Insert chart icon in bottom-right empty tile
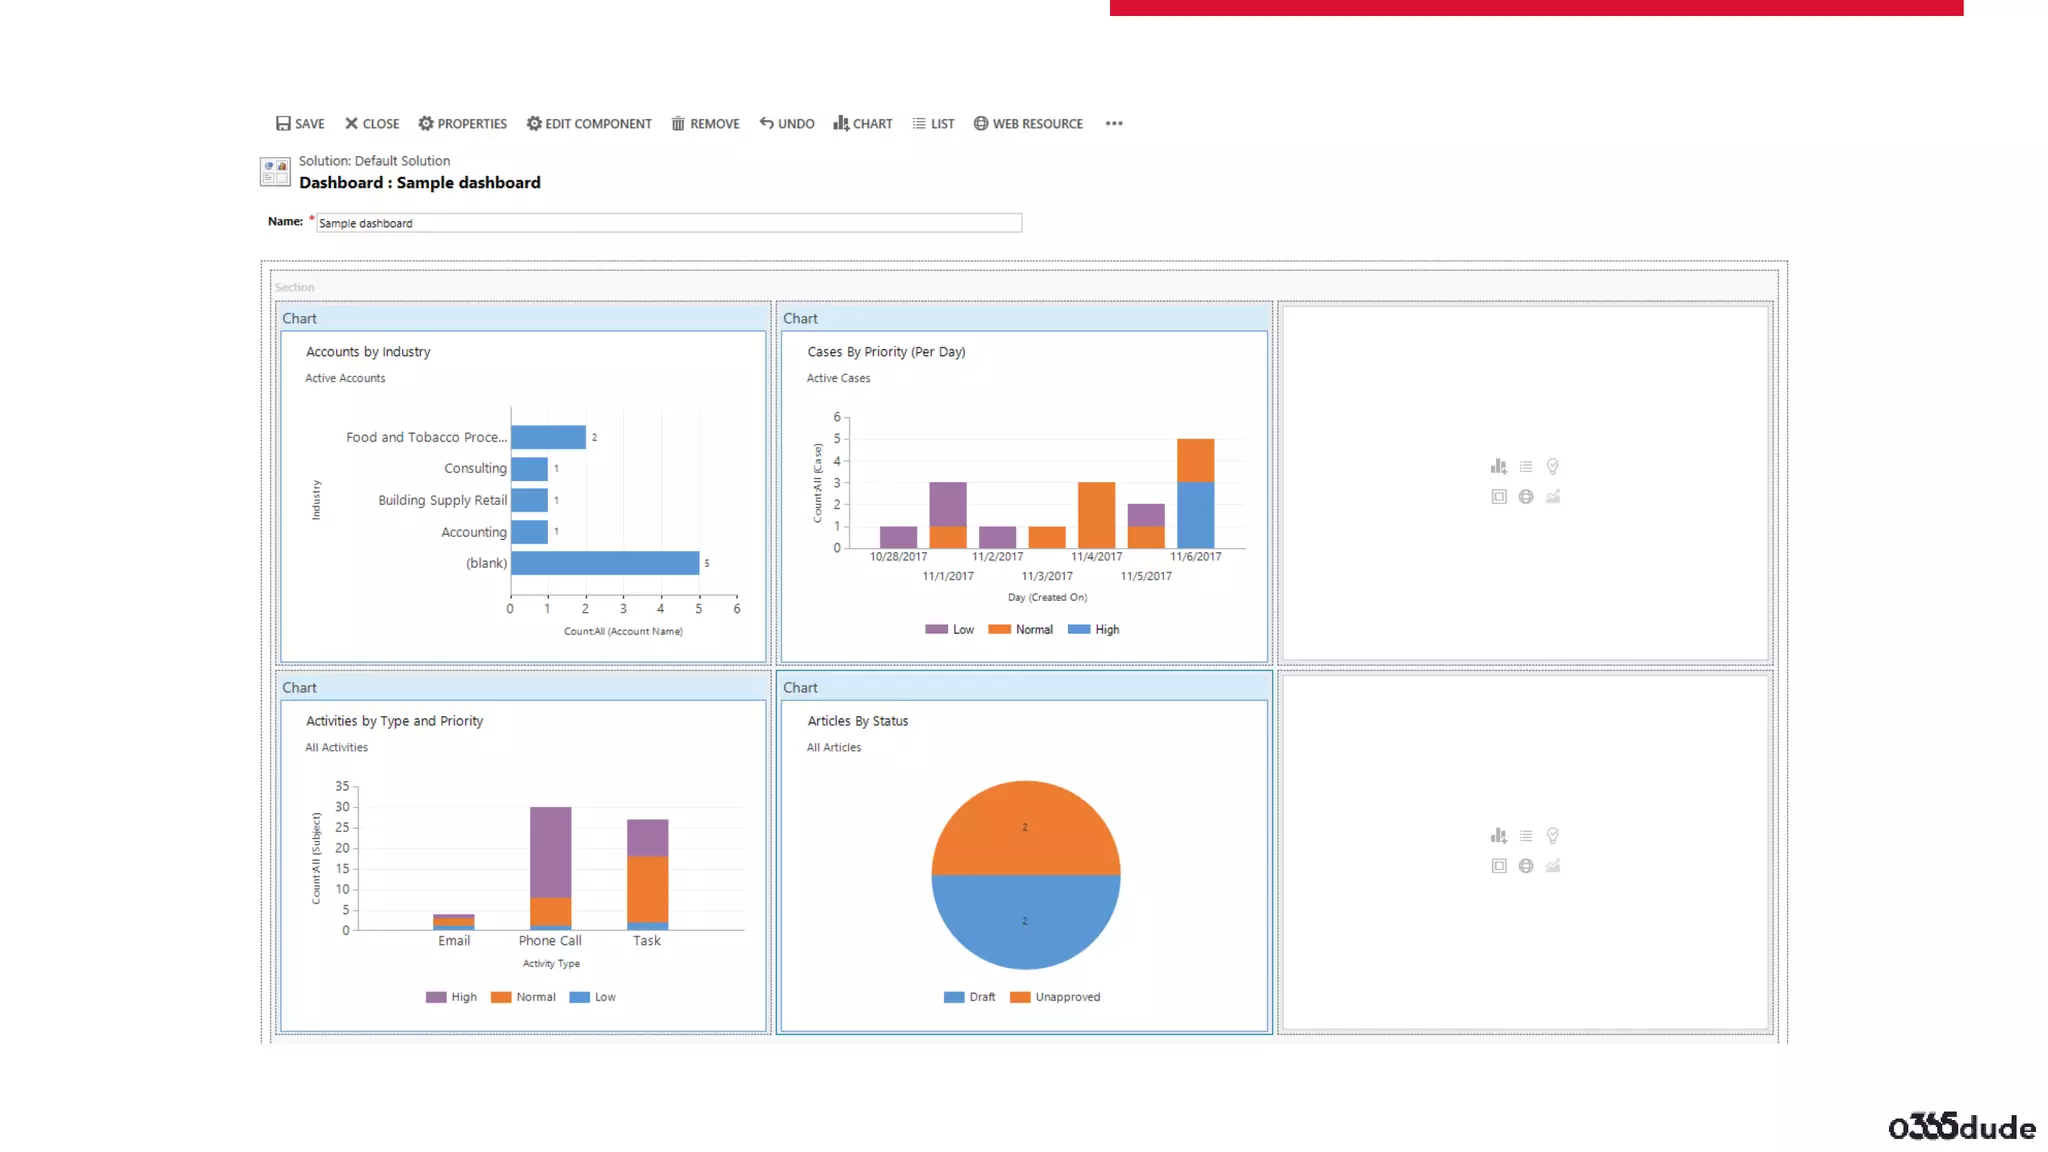 [x=1498, y=836]
